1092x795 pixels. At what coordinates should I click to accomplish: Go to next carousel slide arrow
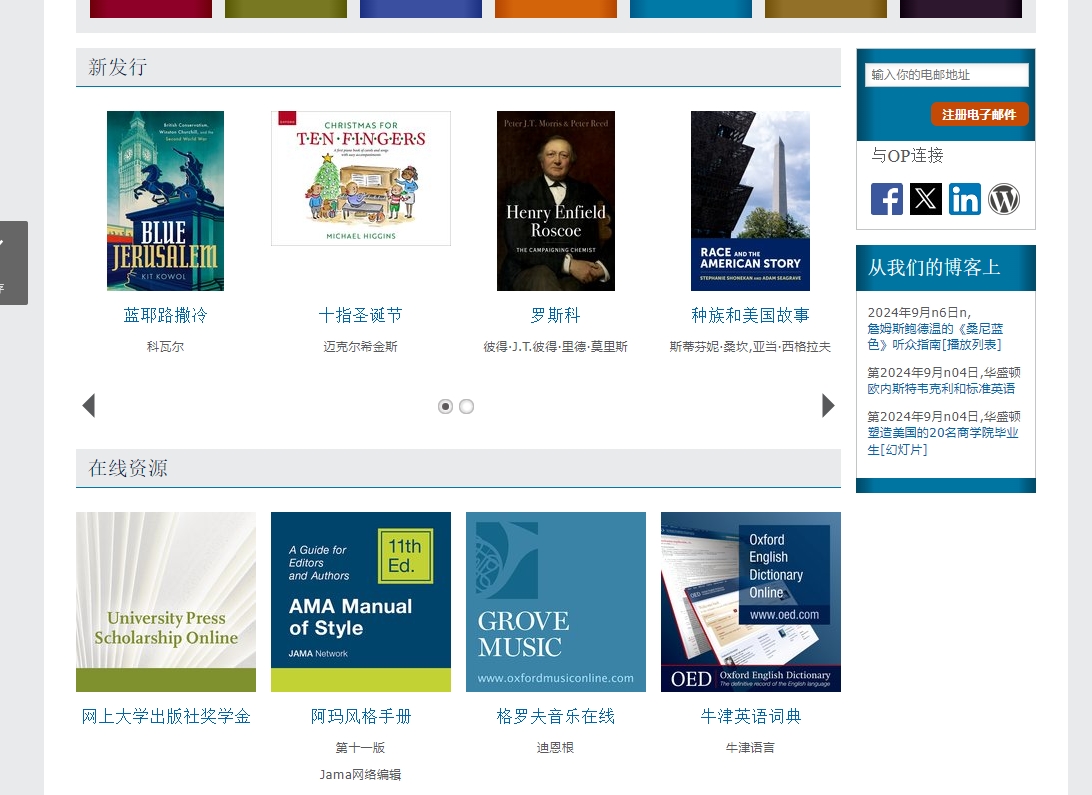click(828, 405)
